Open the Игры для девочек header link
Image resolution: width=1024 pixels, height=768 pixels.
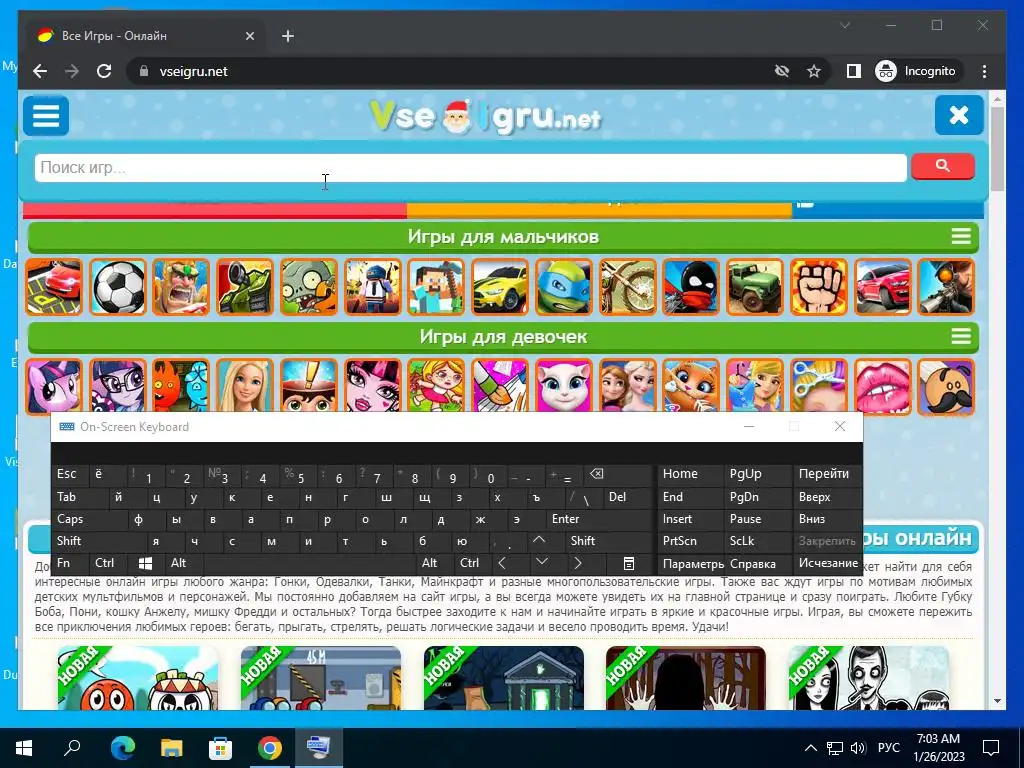tap(503, 336)
